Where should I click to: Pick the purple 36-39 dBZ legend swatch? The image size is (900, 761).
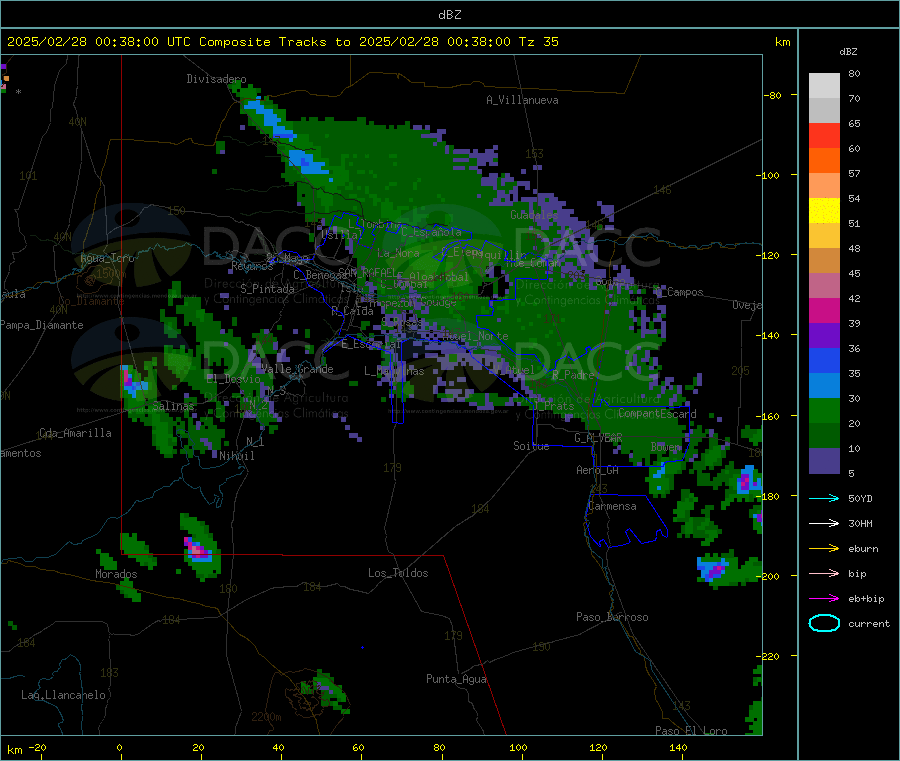[824, 336]
